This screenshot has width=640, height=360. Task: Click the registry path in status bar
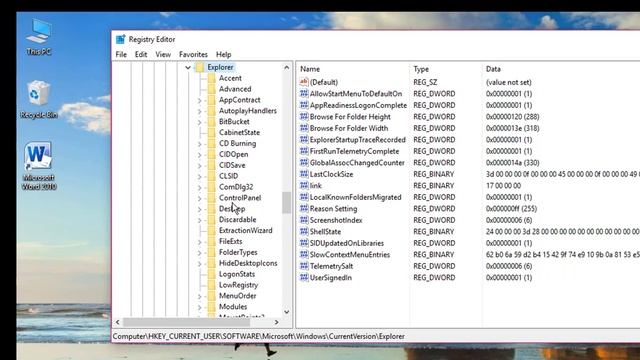(258, 336)
